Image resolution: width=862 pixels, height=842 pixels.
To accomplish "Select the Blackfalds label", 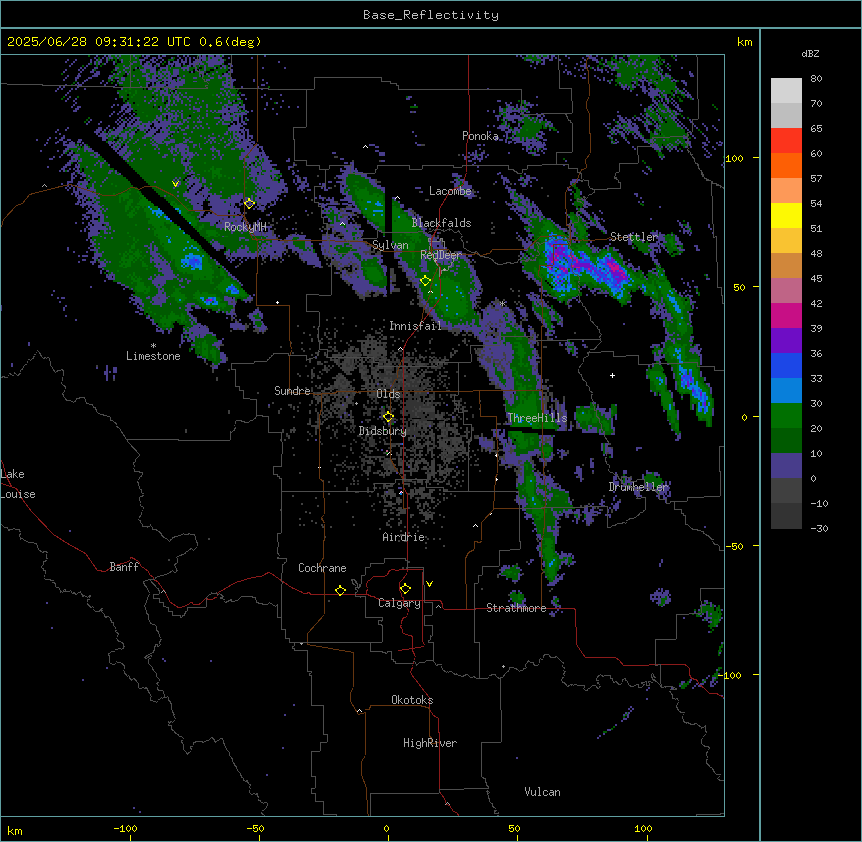I will pos(441,223).
